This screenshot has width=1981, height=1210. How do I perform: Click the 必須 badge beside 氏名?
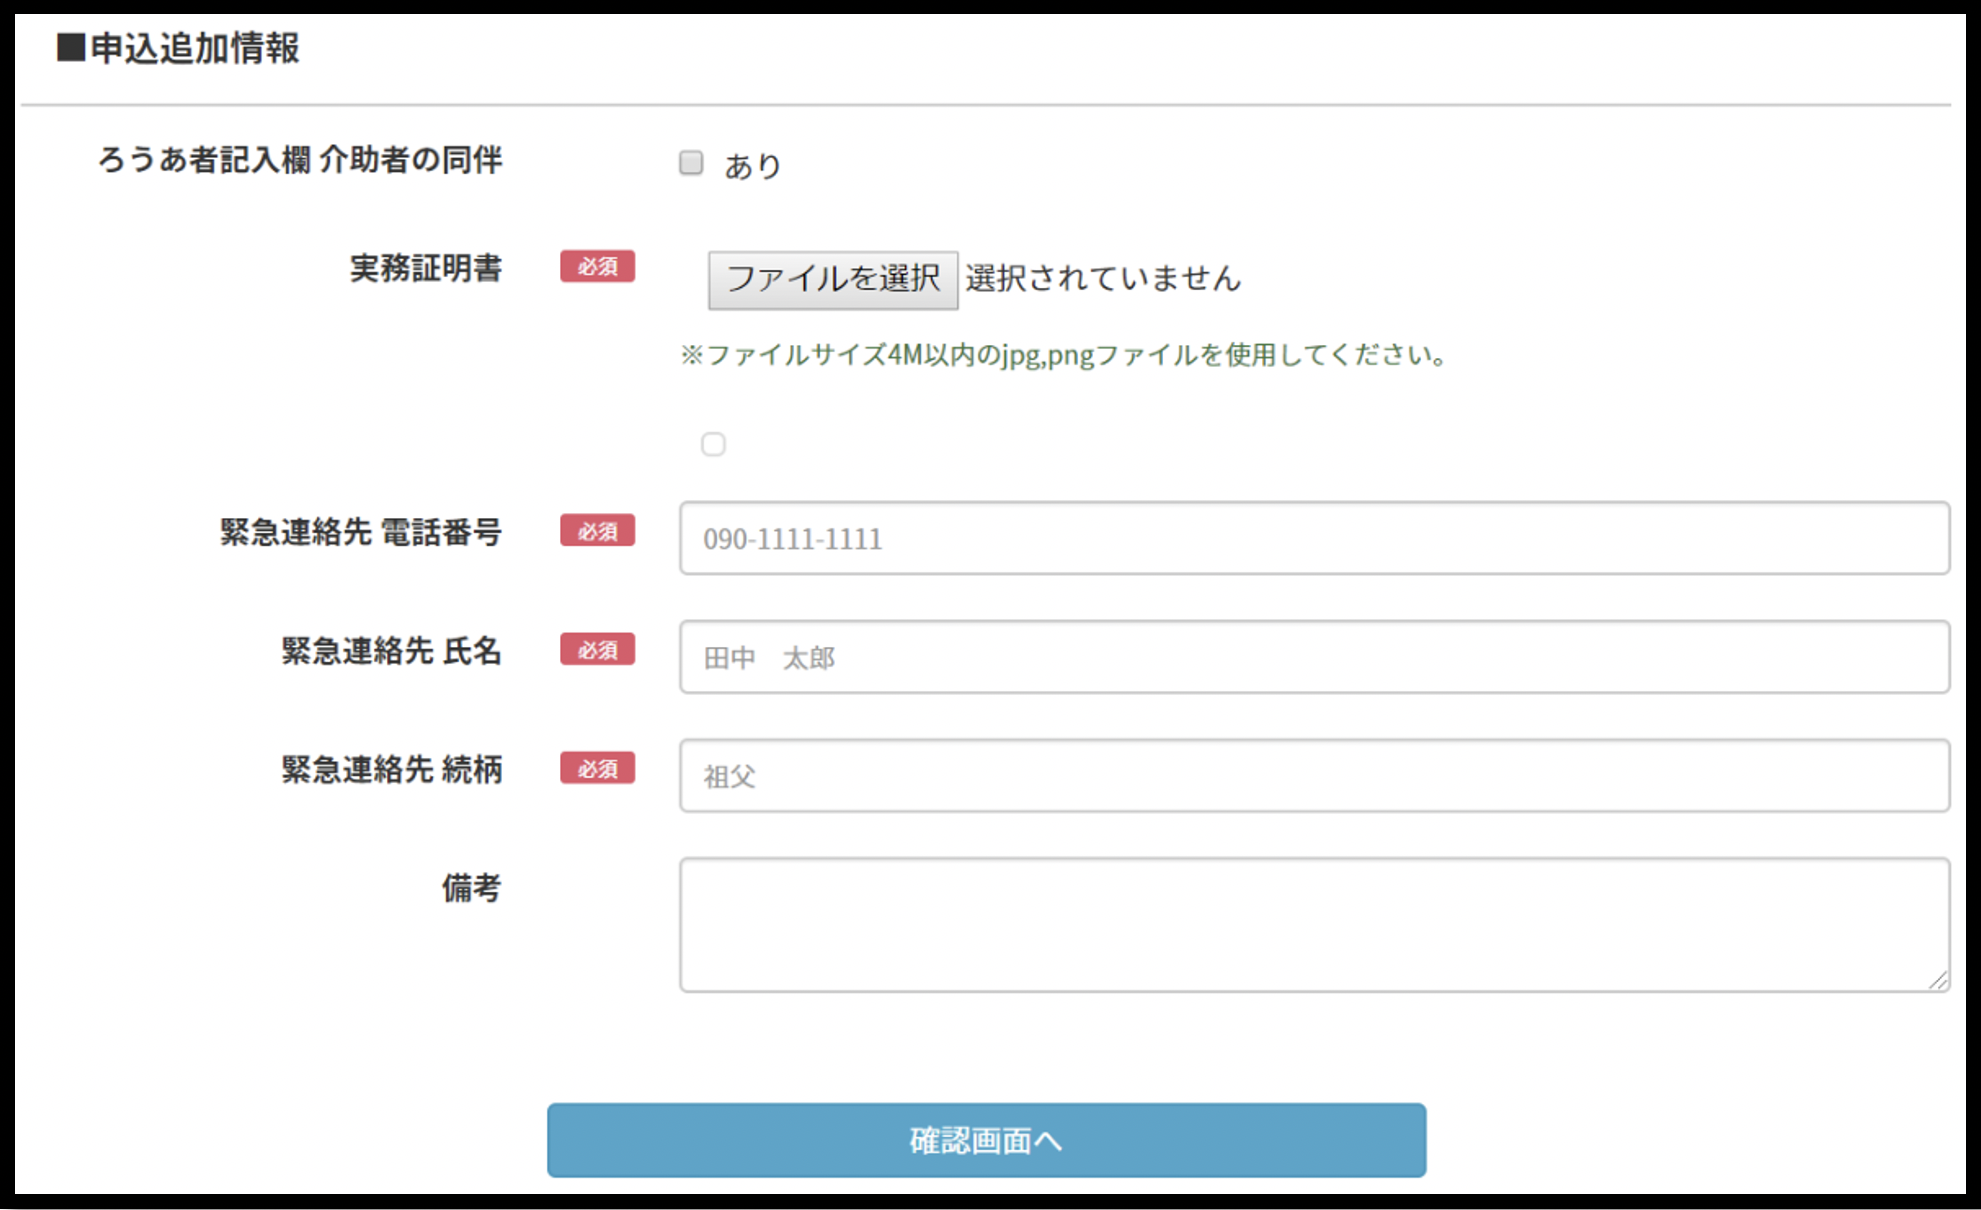597,650
